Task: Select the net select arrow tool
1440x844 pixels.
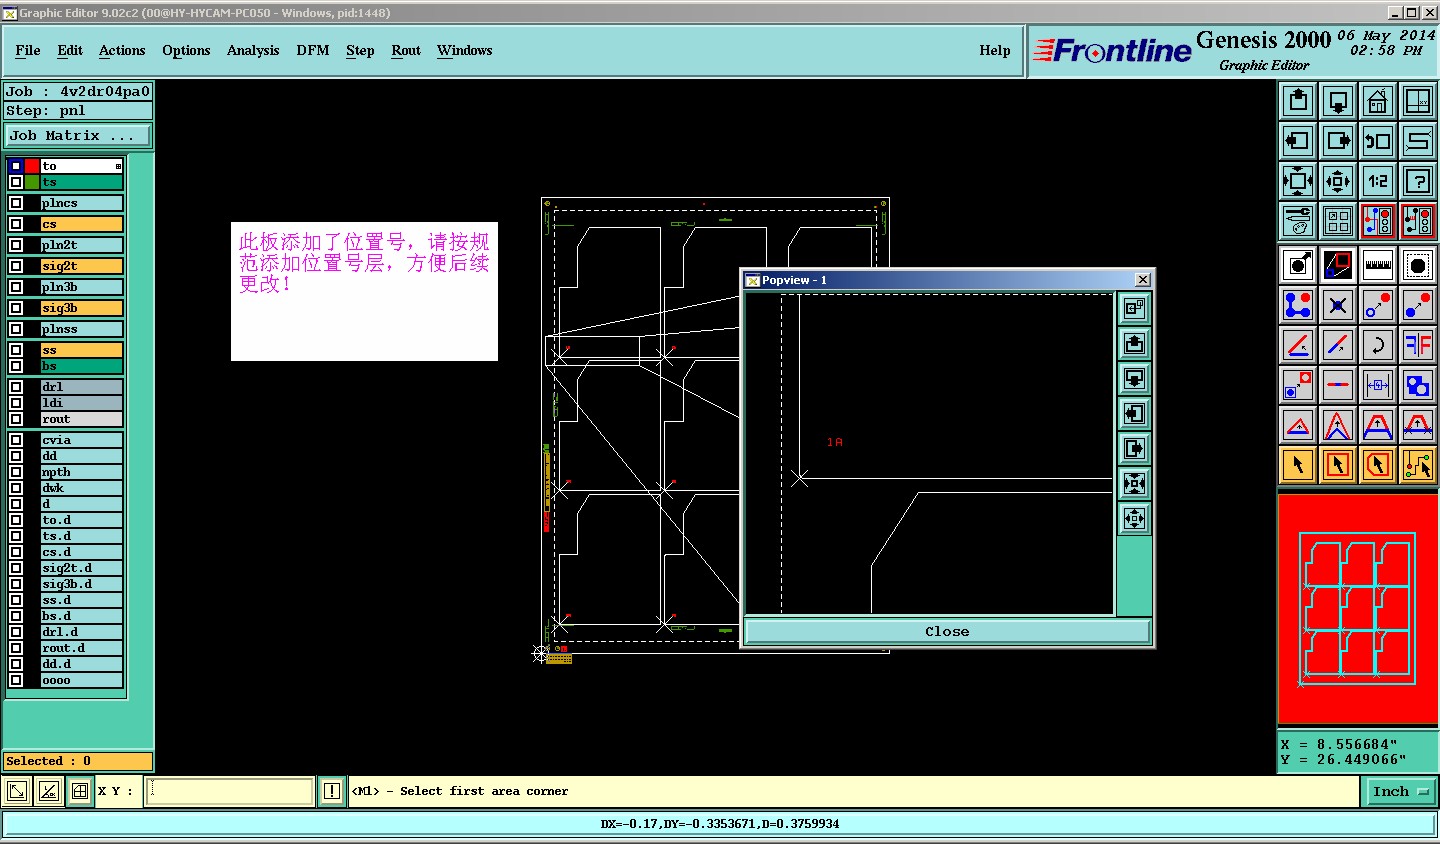Action: tap(1418, 465)
